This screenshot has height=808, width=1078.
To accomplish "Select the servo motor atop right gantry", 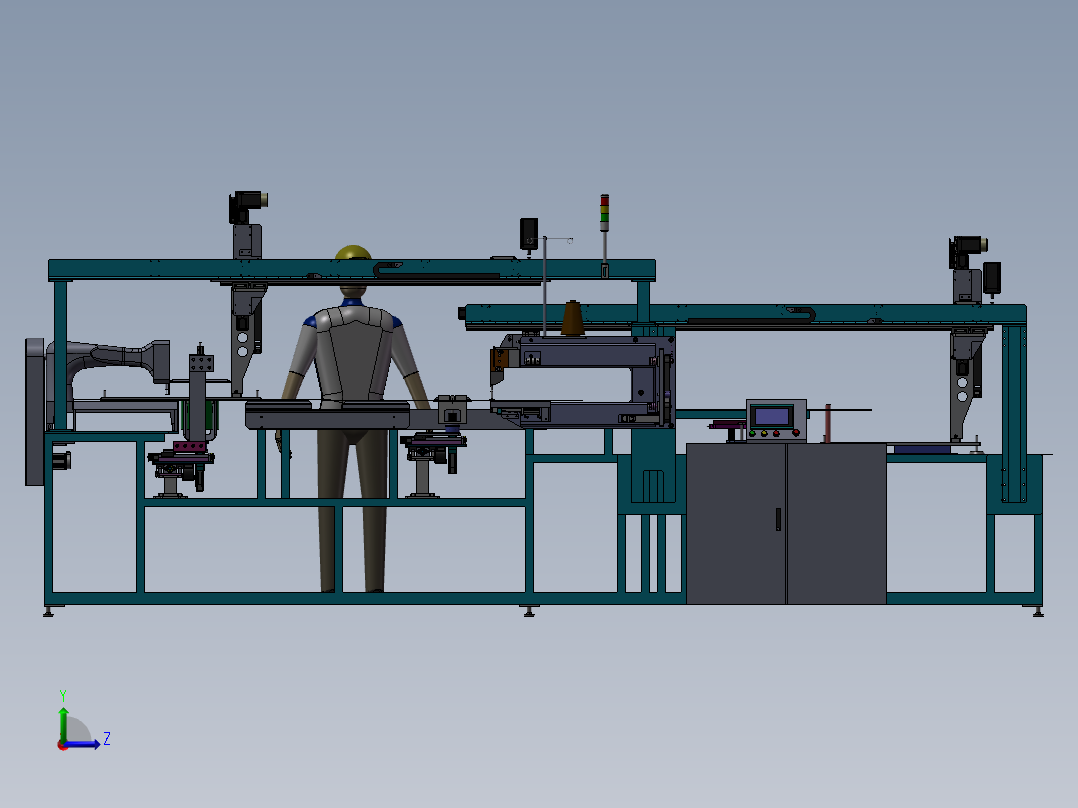I will [968, 252].
